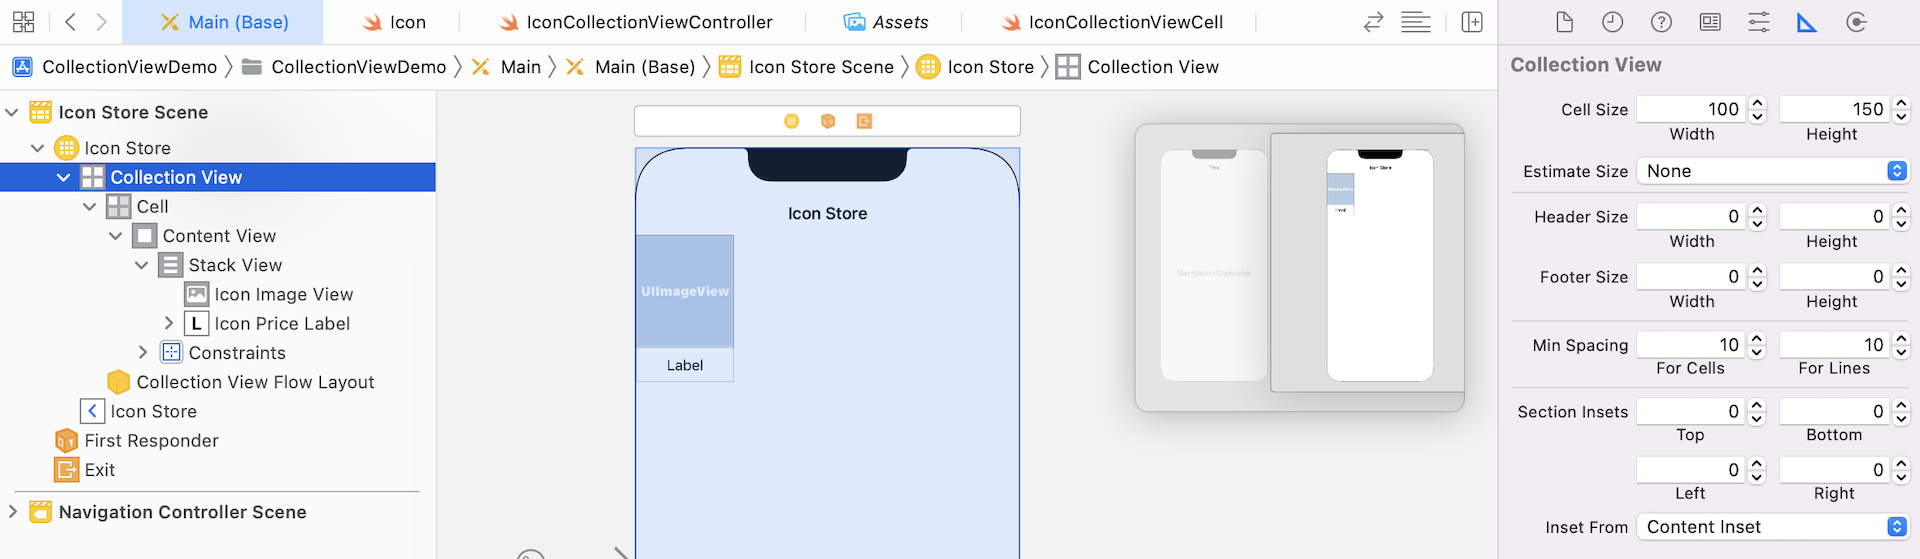Open the Estimate Size dropdown
The image size is (1920, 559).
(1771, 171)
